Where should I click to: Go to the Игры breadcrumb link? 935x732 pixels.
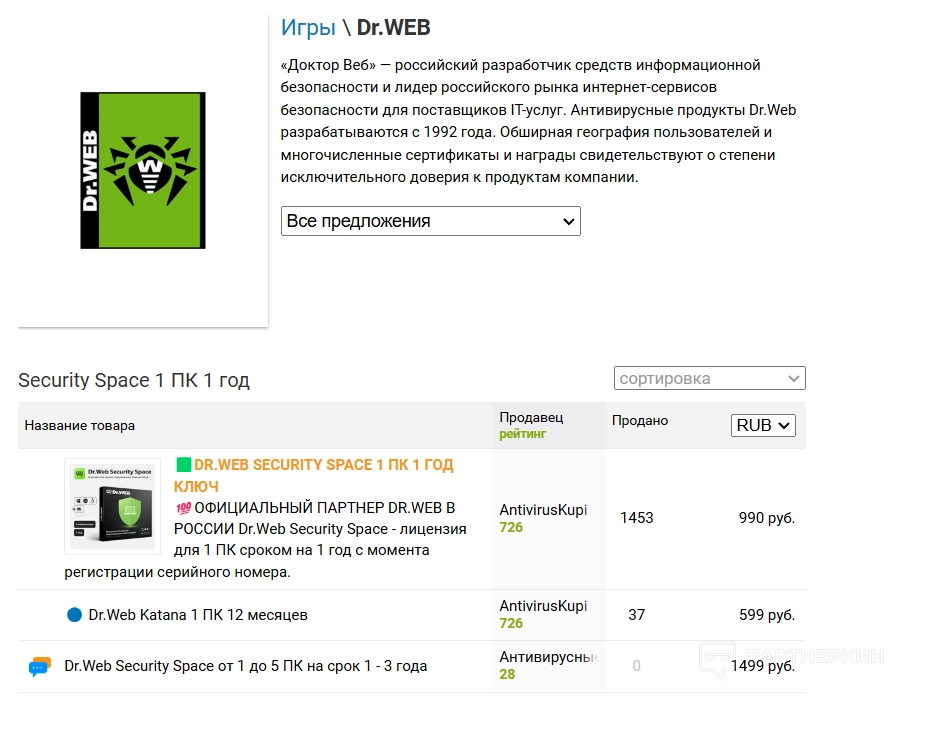(308, 27)
